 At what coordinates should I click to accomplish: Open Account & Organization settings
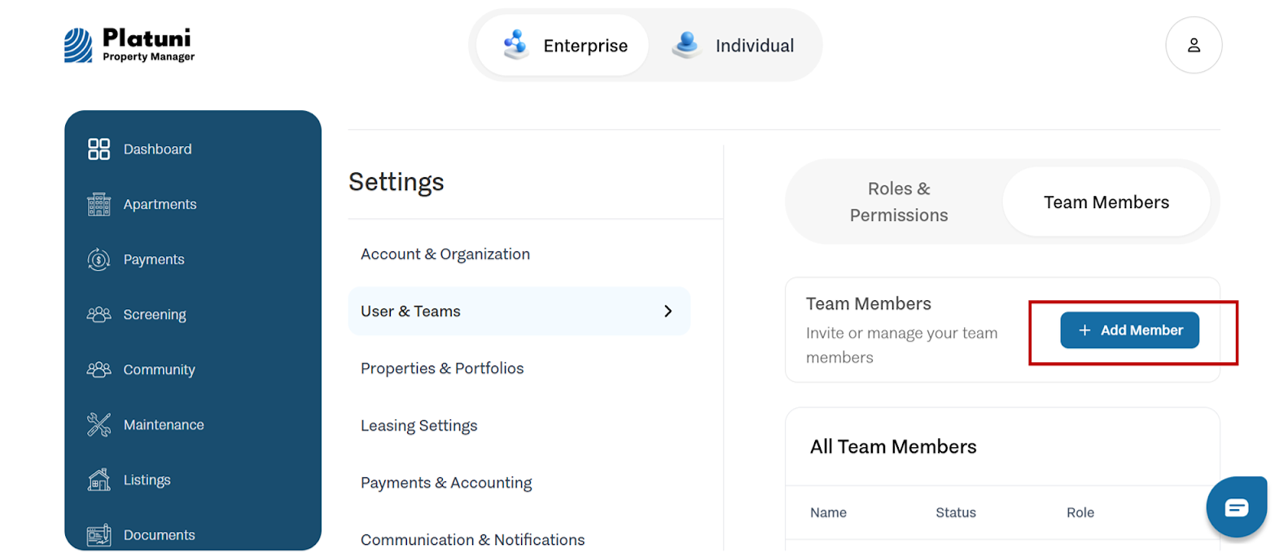point(445,254)
